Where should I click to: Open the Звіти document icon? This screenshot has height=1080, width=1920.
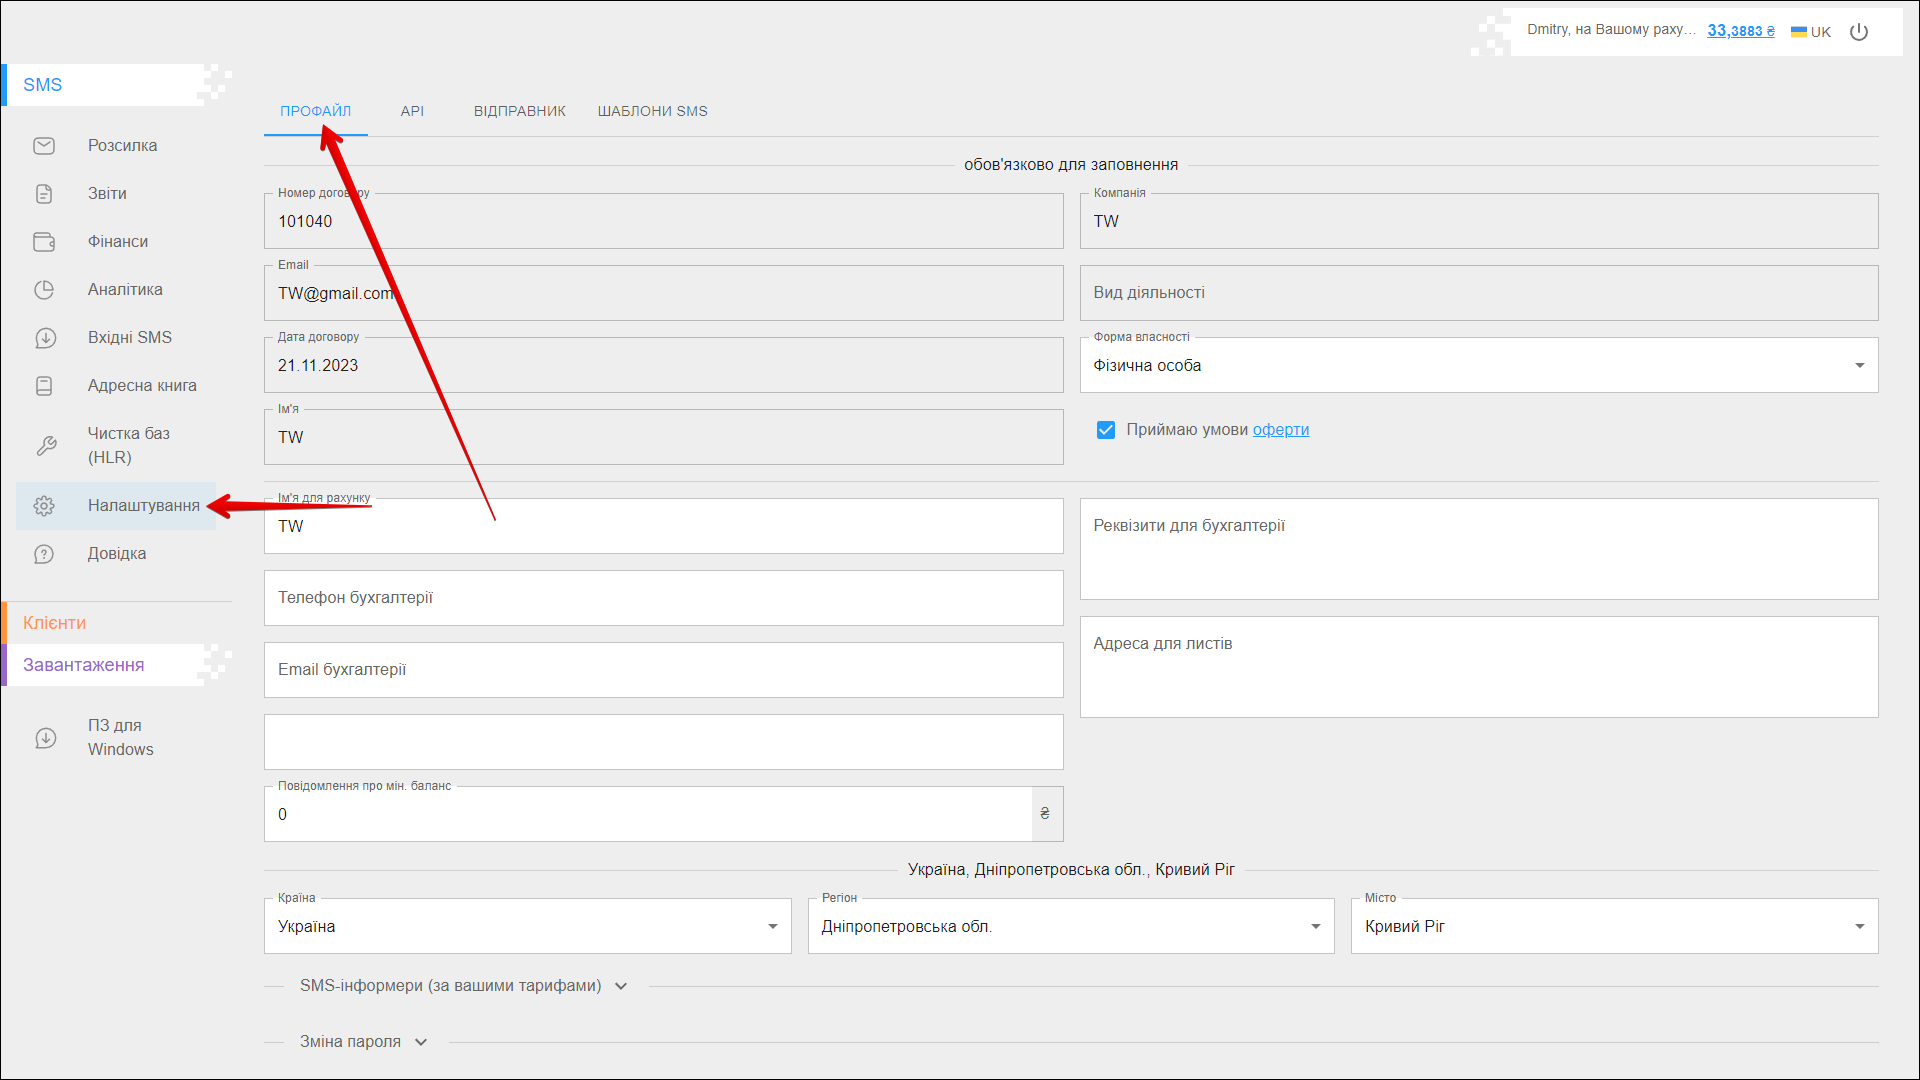[44, 194]
